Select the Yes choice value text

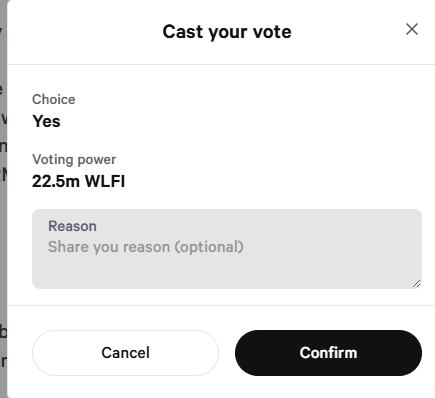click(46, 121)
